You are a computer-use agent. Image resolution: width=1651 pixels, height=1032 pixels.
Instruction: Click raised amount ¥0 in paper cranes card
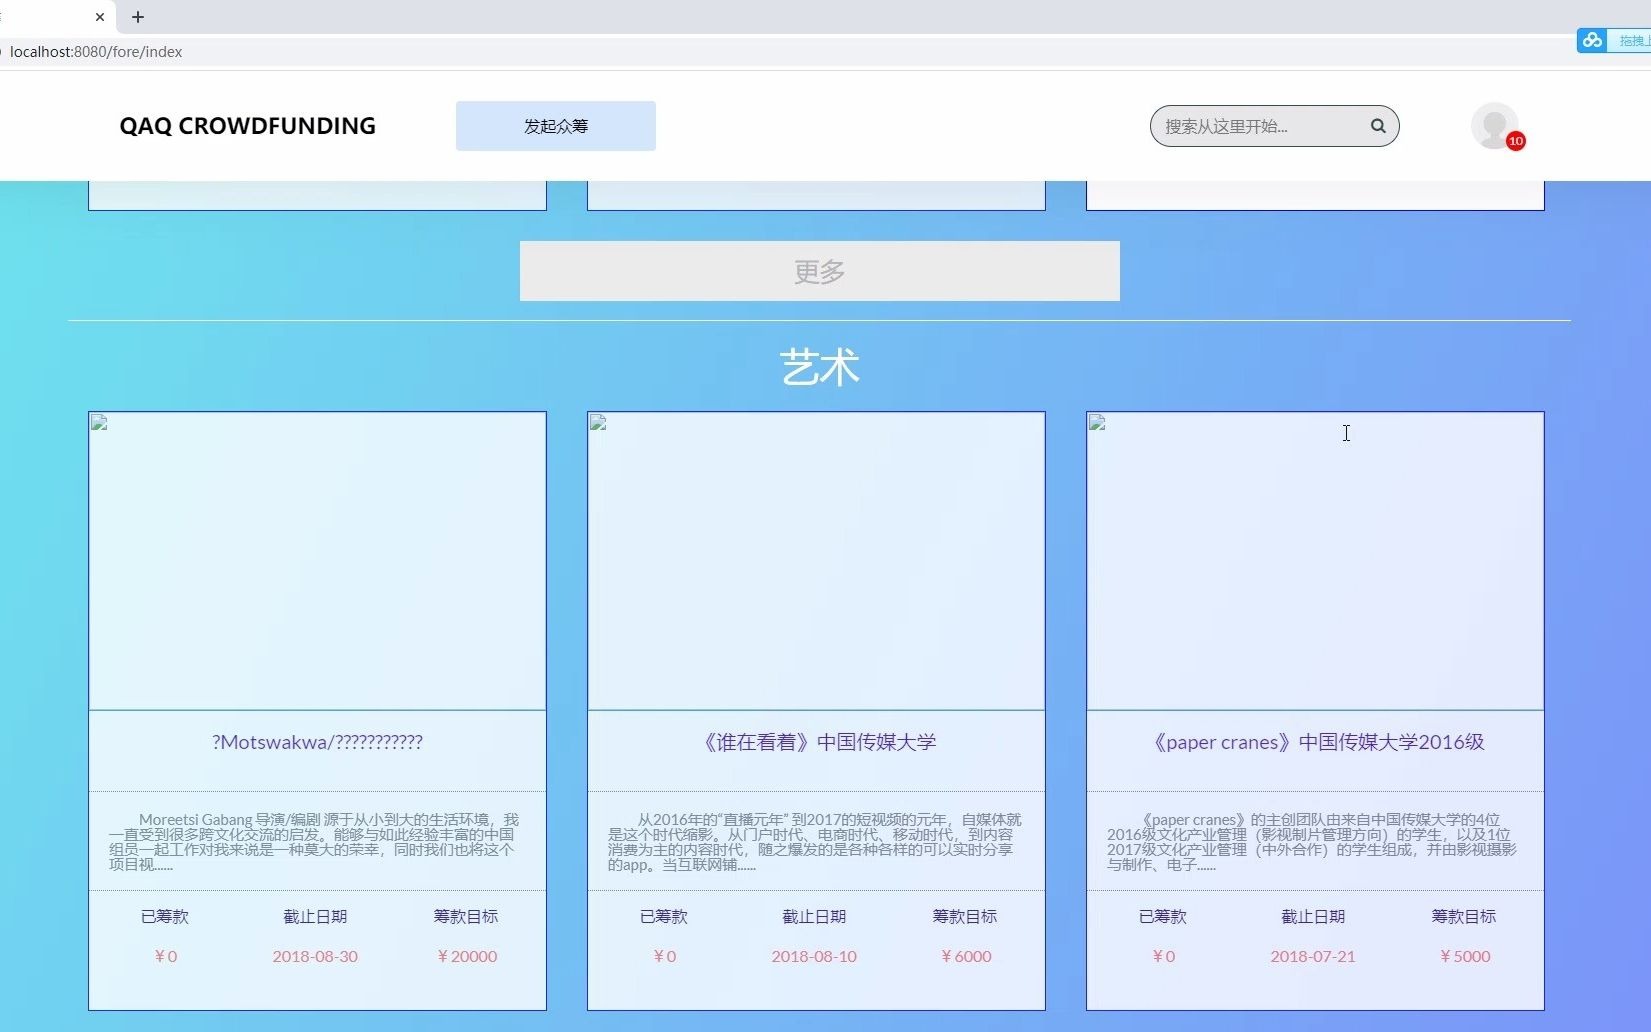click(x=1164, y=956)
